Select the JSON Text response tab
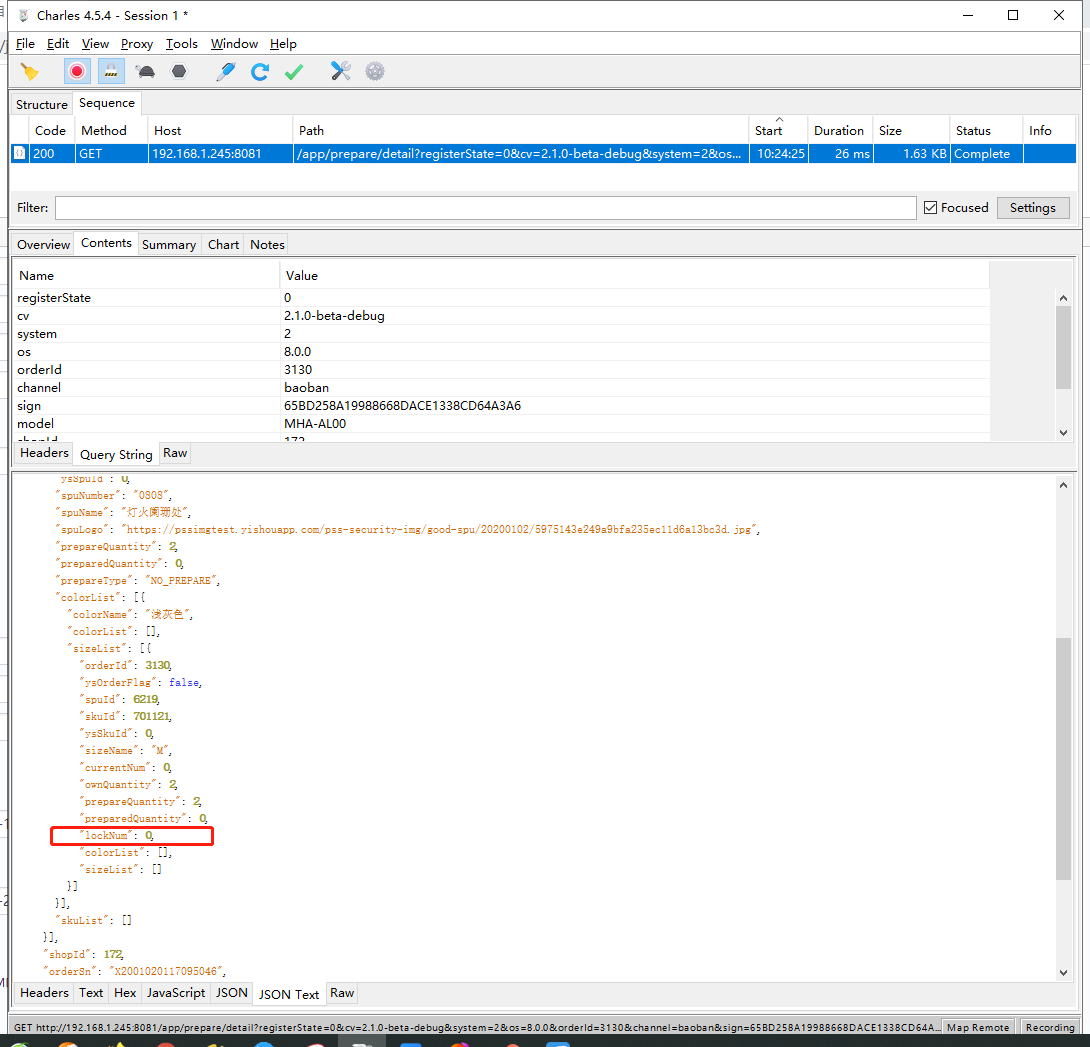 (289, 994)
